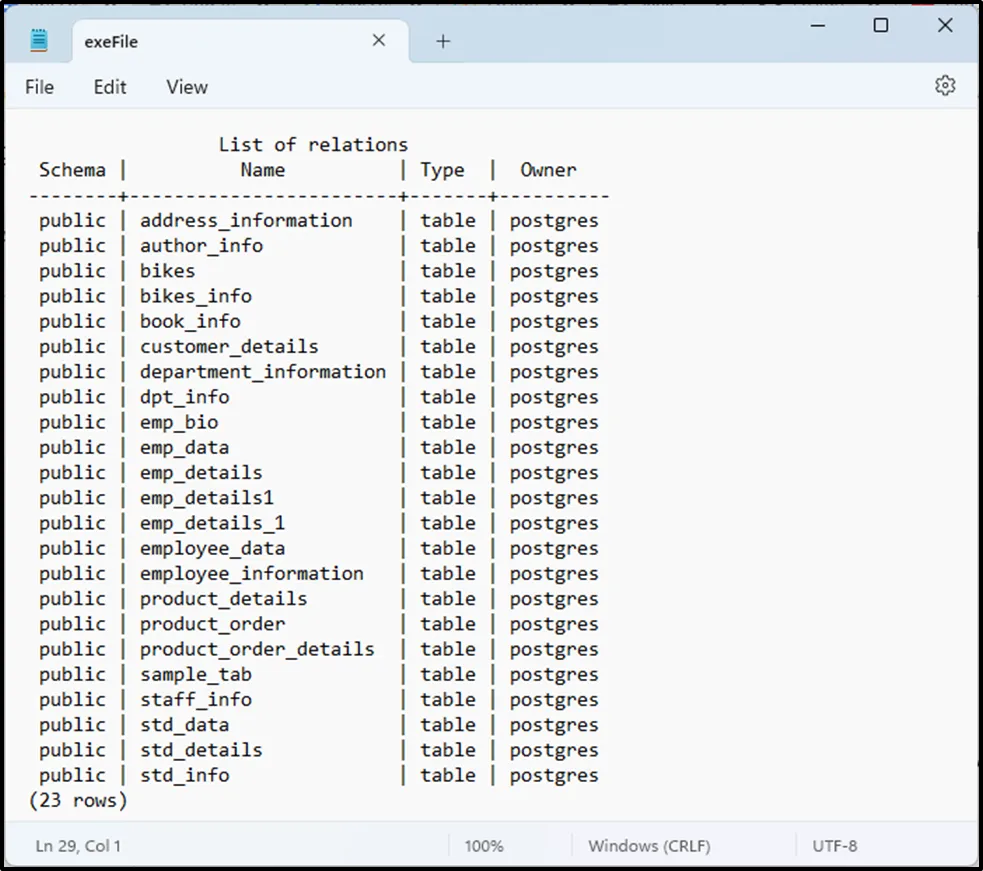Maximize the Notepad window
983x871 pixels.
pyautogui.click(x=880, y=26)
